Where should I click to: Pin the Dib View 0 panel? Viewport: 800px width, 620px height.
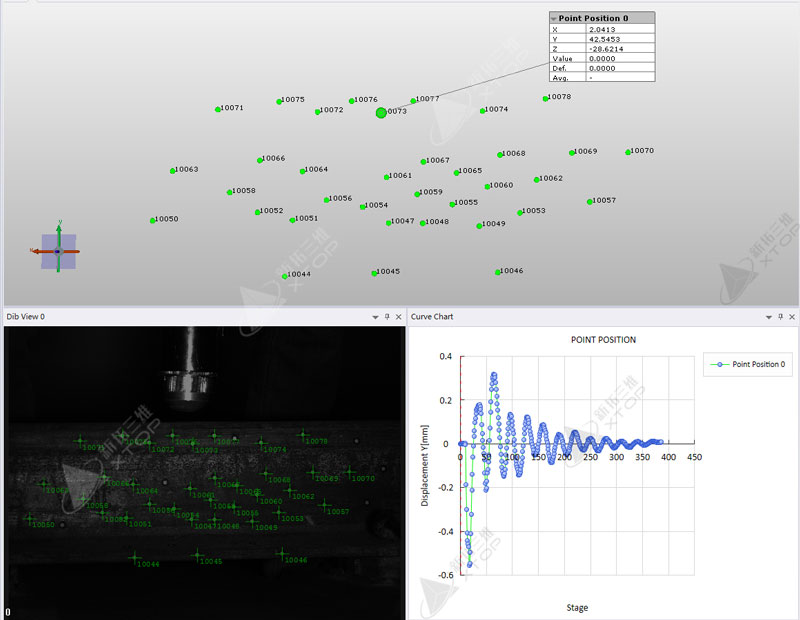pos(387,317)
